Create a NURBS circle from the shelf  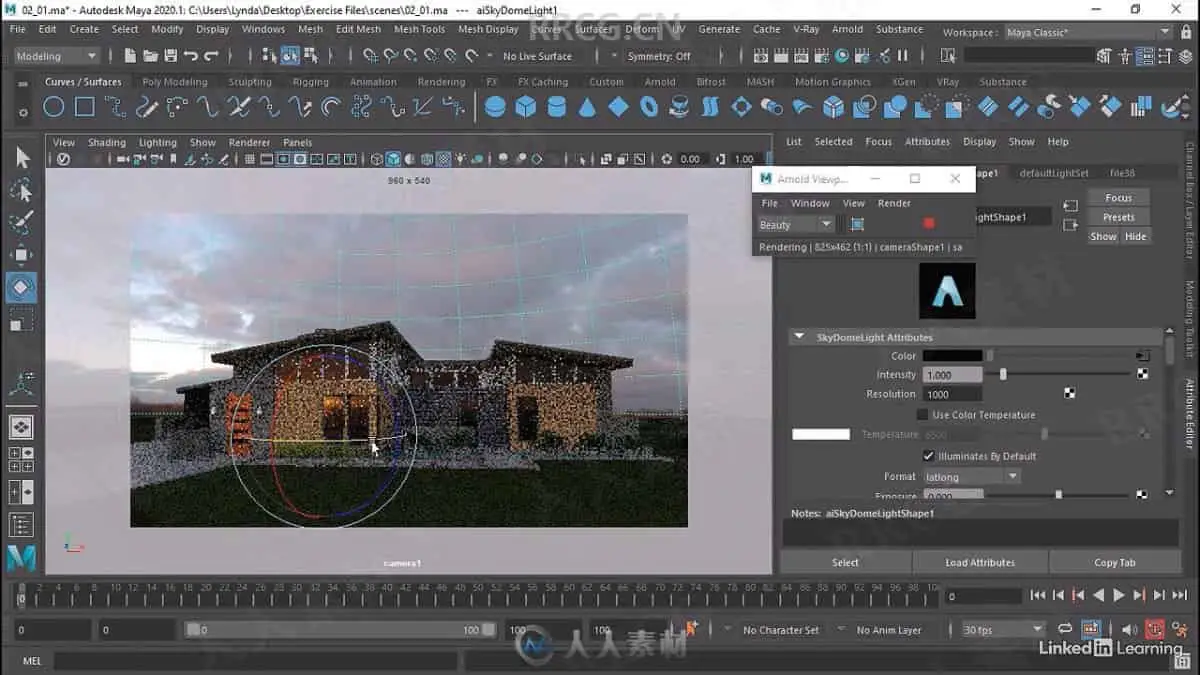coord(54,106)
